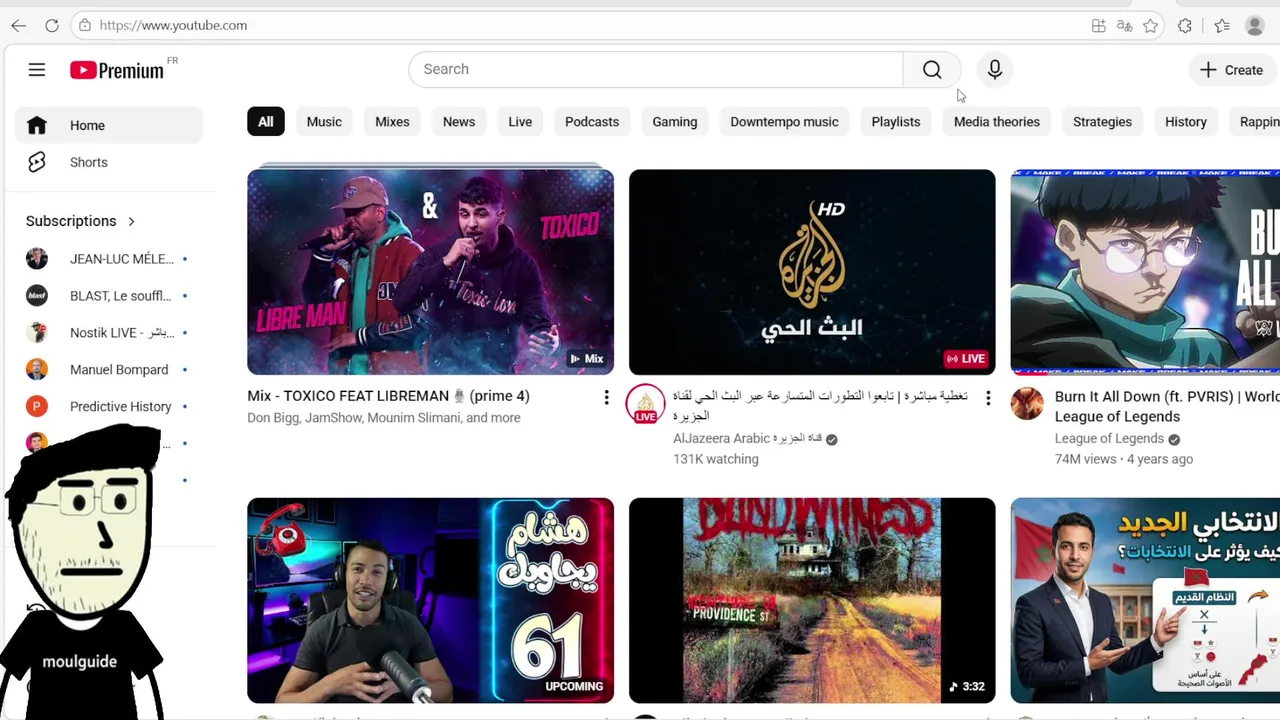Click the Mix badge on TOXICO thumbnail
1280x720 pixels.
pyautogui.click(x=586, y=358)
